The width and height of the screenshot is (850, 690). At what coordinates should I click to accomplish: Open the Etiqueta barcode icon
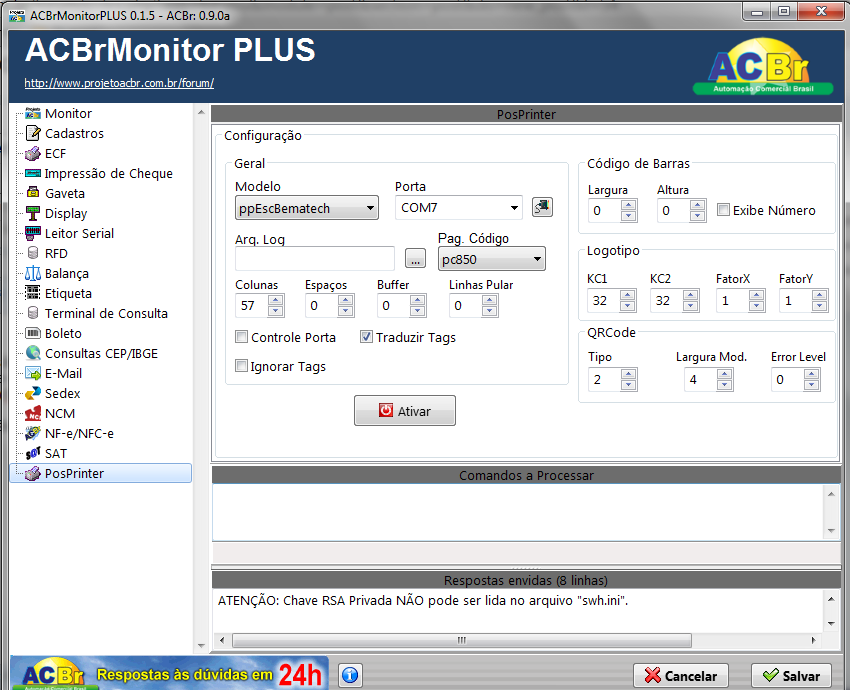pyautogui.click(x=33, y=293)
